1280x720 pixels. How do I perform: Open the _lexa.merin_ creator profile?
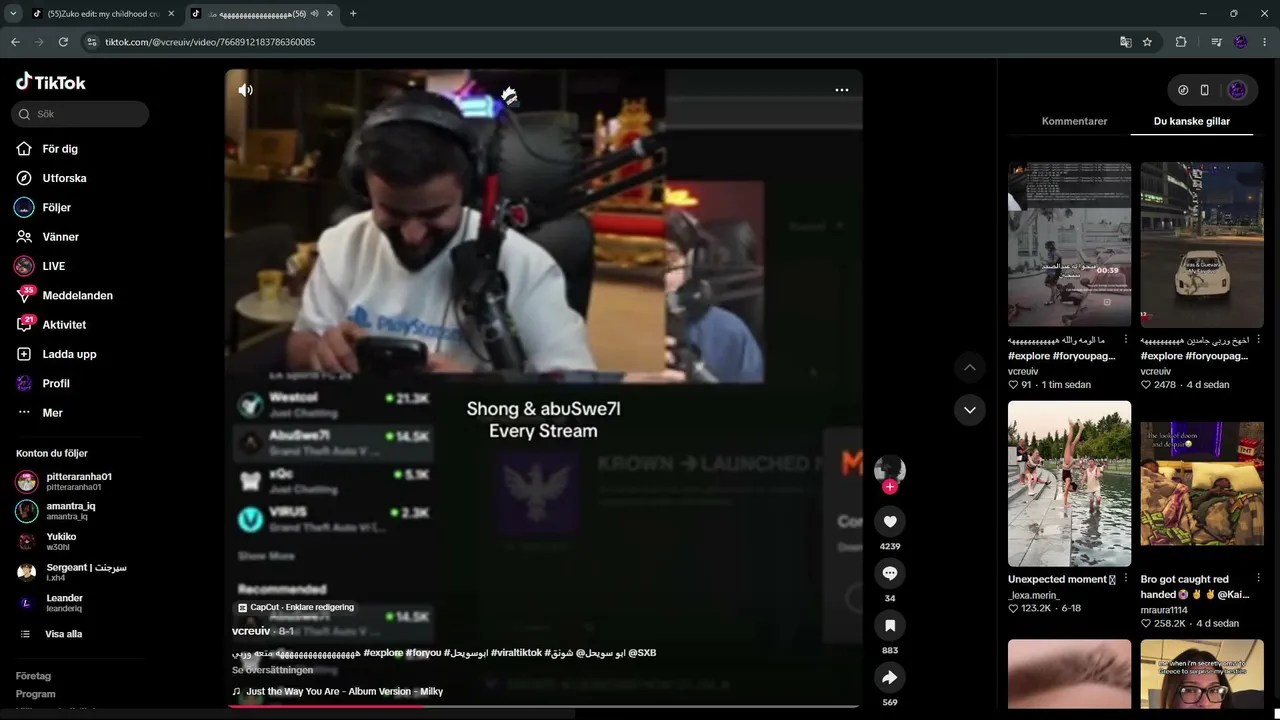(1034, 595)
